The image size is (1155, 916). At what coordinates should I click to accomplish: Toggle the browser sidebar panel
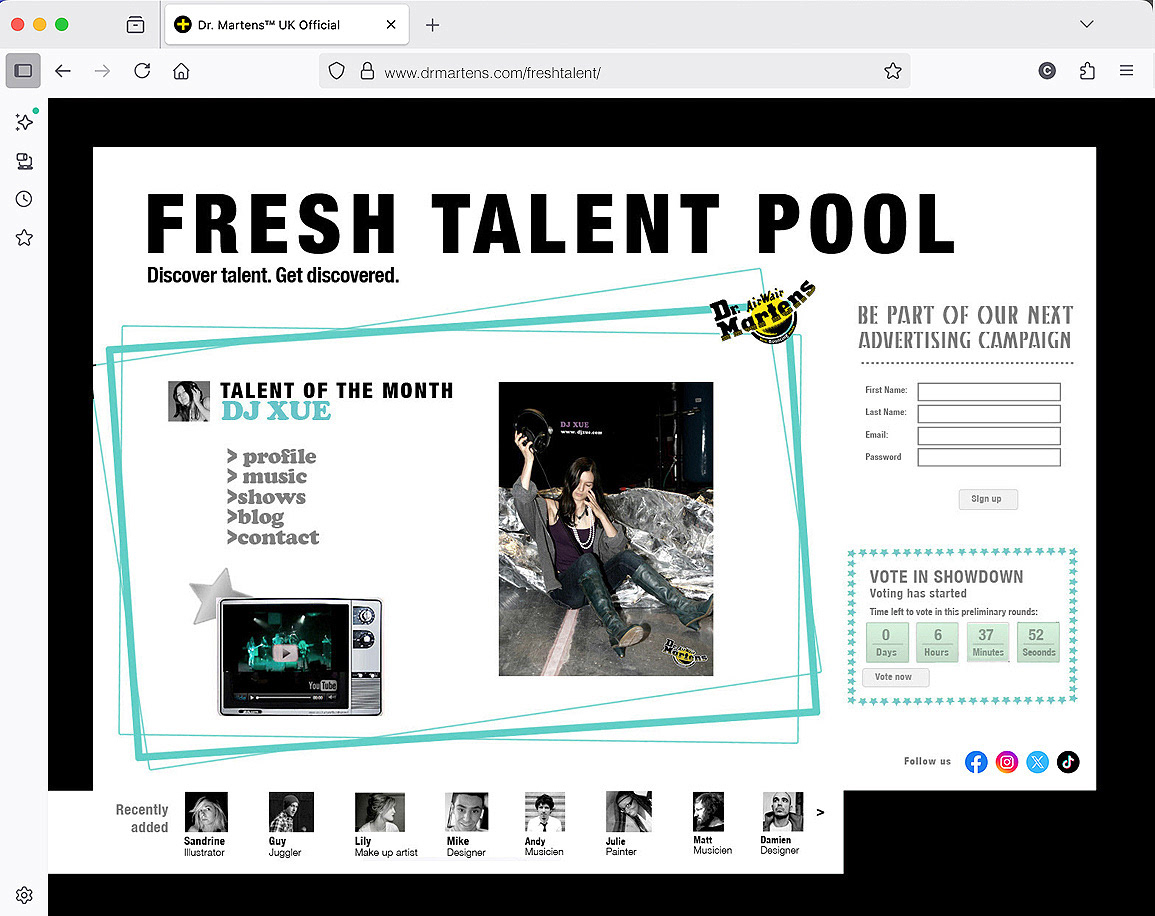point(24,71)
